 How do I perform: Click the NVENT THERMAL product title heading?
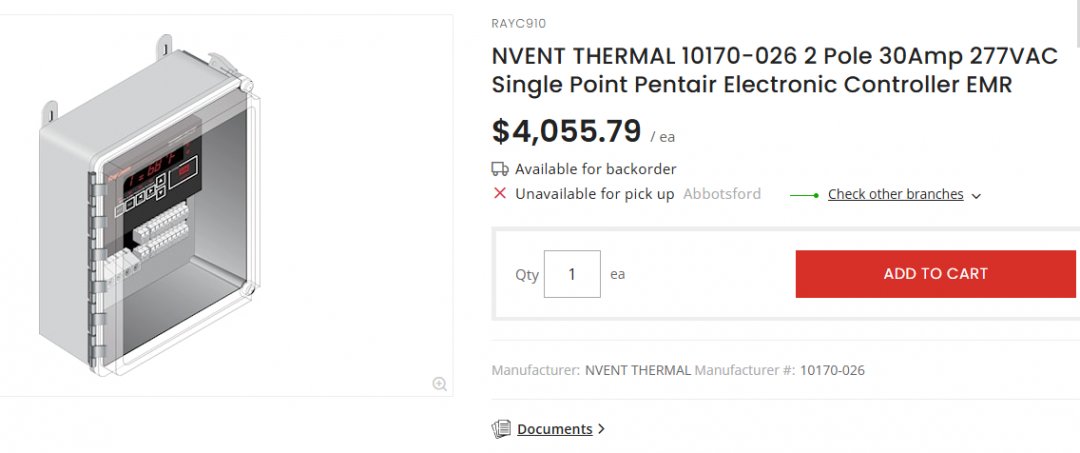(x=773, y=70)
